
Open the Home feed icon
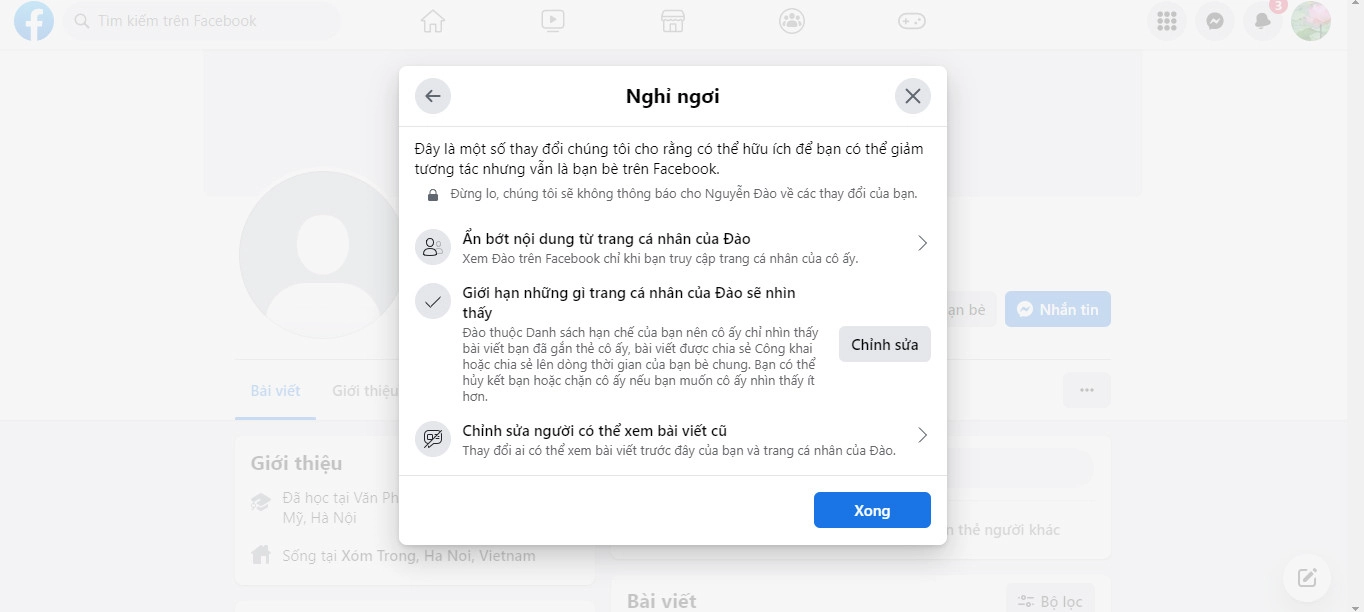pos(433,21)
